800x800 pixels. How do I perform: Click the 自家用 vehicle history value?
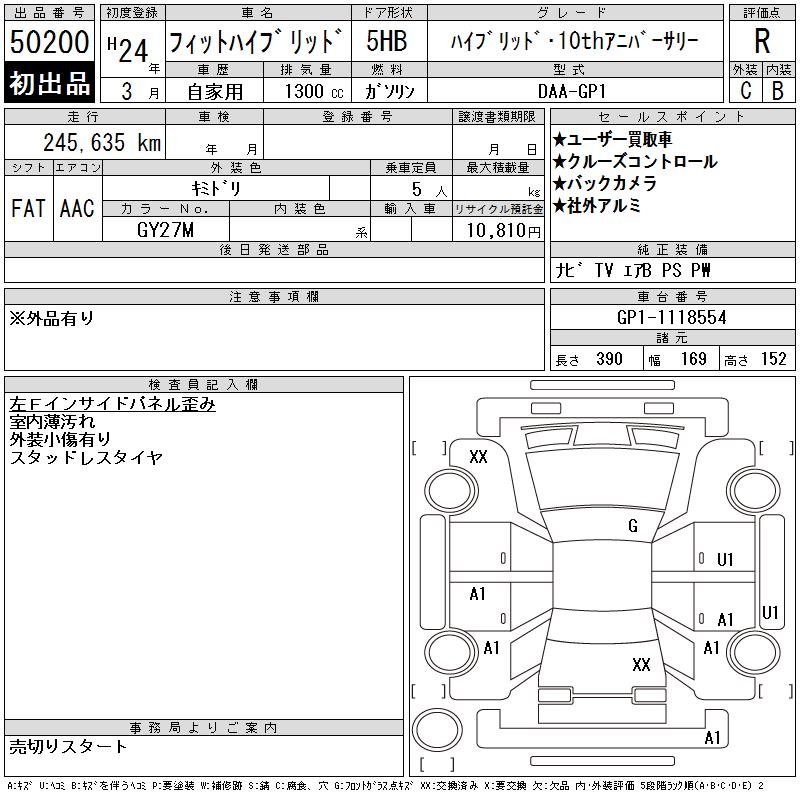tap(215, 92)
